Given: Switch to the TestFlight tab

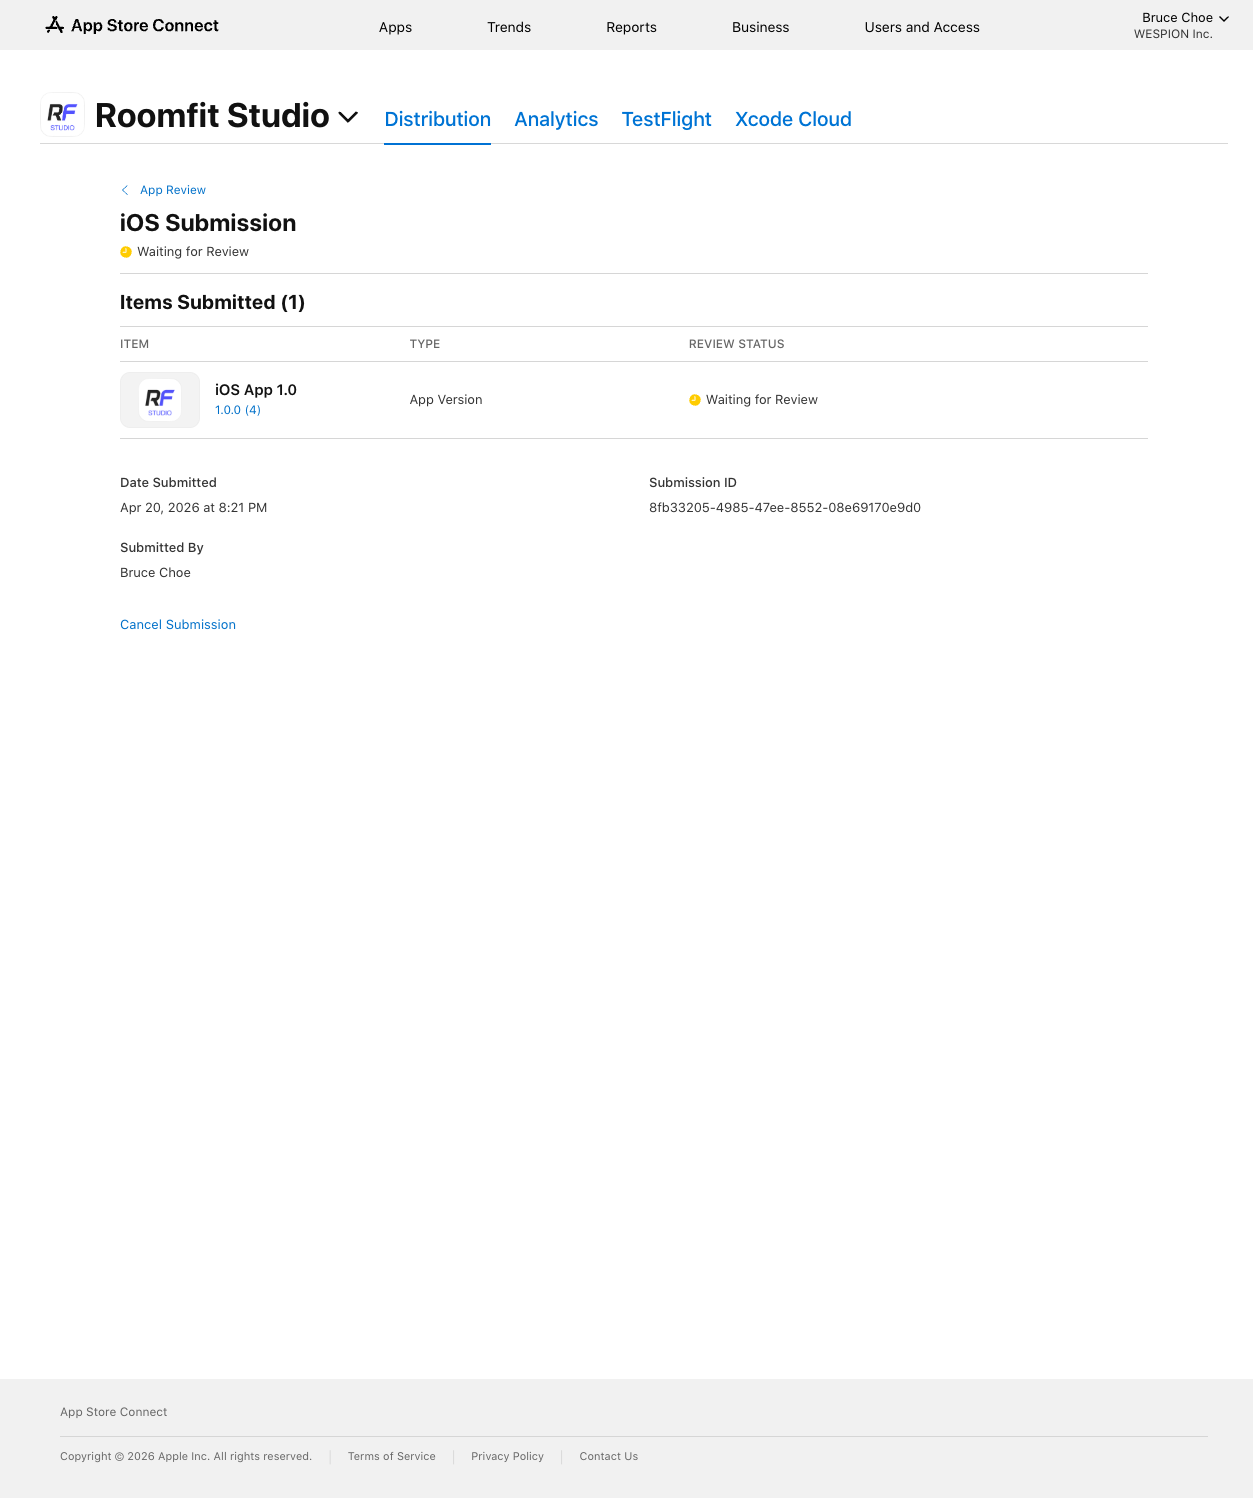Looking at the screenshot, I should pos(666,119).
